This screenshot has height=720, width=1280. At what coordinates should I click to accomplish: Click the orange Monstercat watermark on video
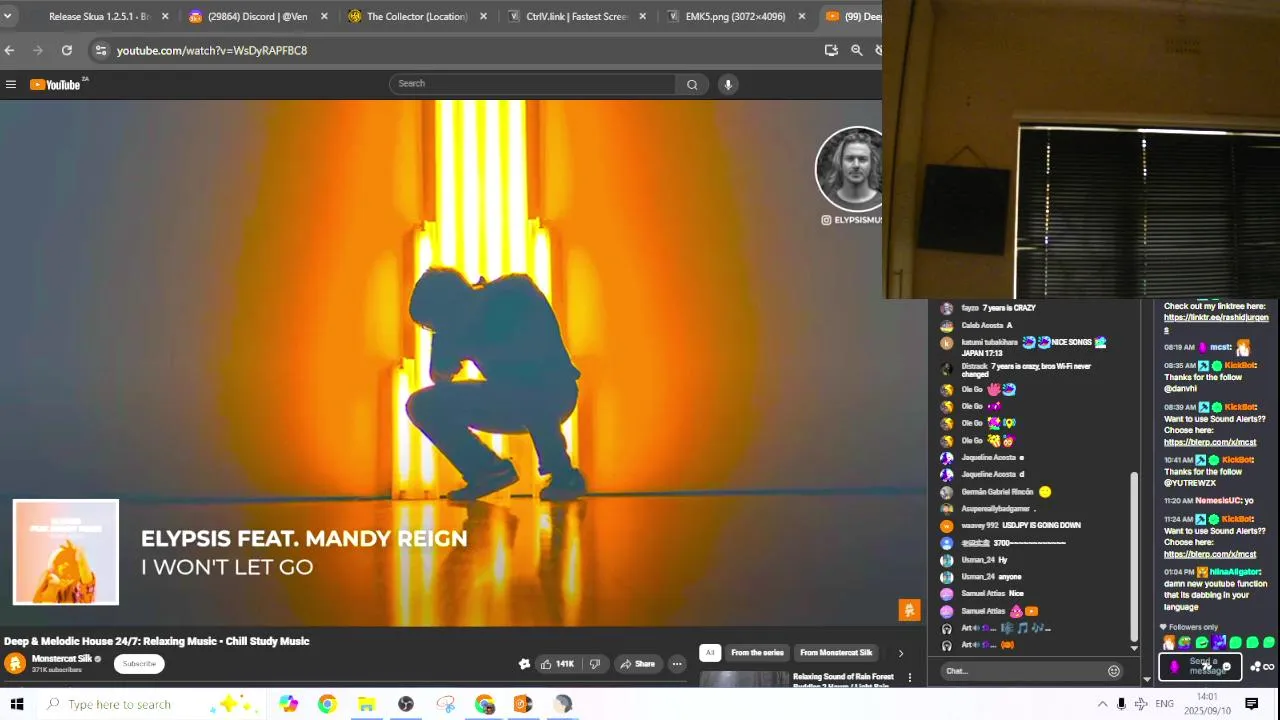point(909,610)
